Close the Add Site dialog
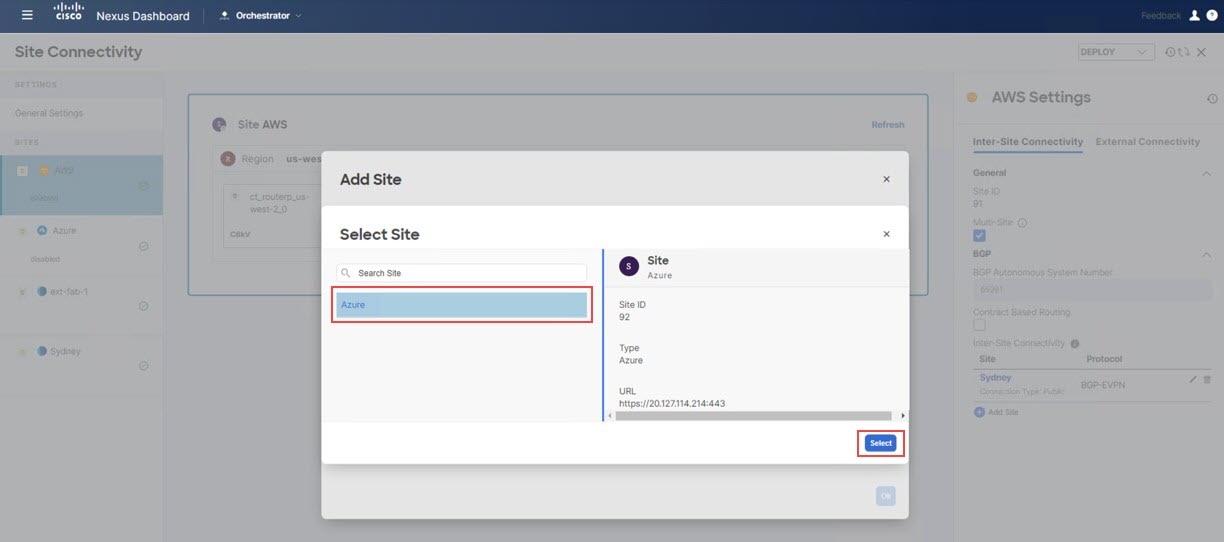This screenshot has height=542, width=1224. 886,179
